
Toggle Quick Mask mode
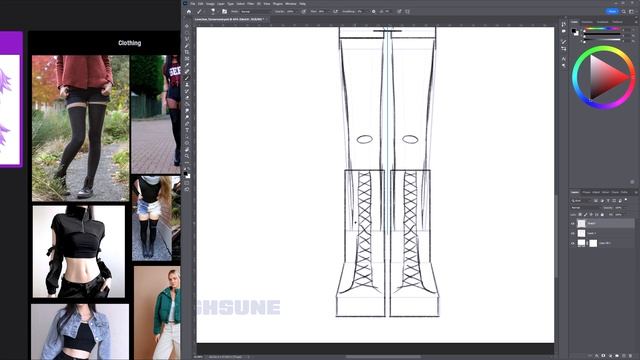tap(187, 183)
